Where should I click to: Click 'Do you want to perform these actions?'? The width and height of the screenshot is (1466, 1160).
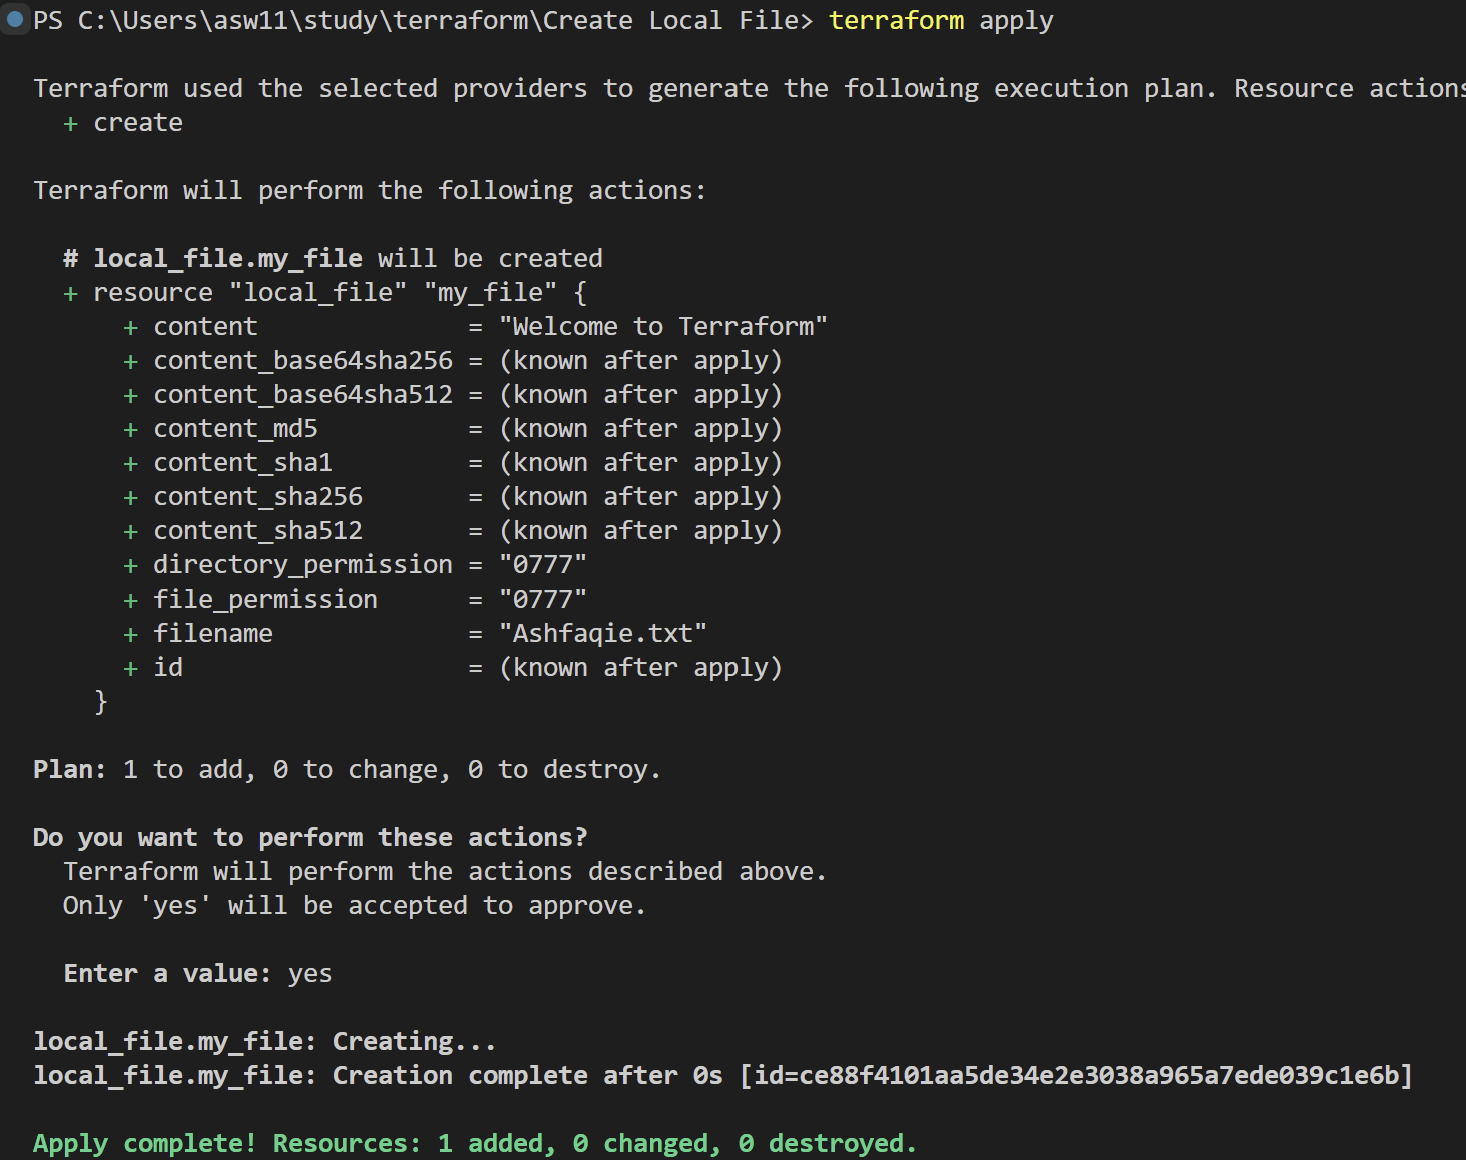click(310, 838)
